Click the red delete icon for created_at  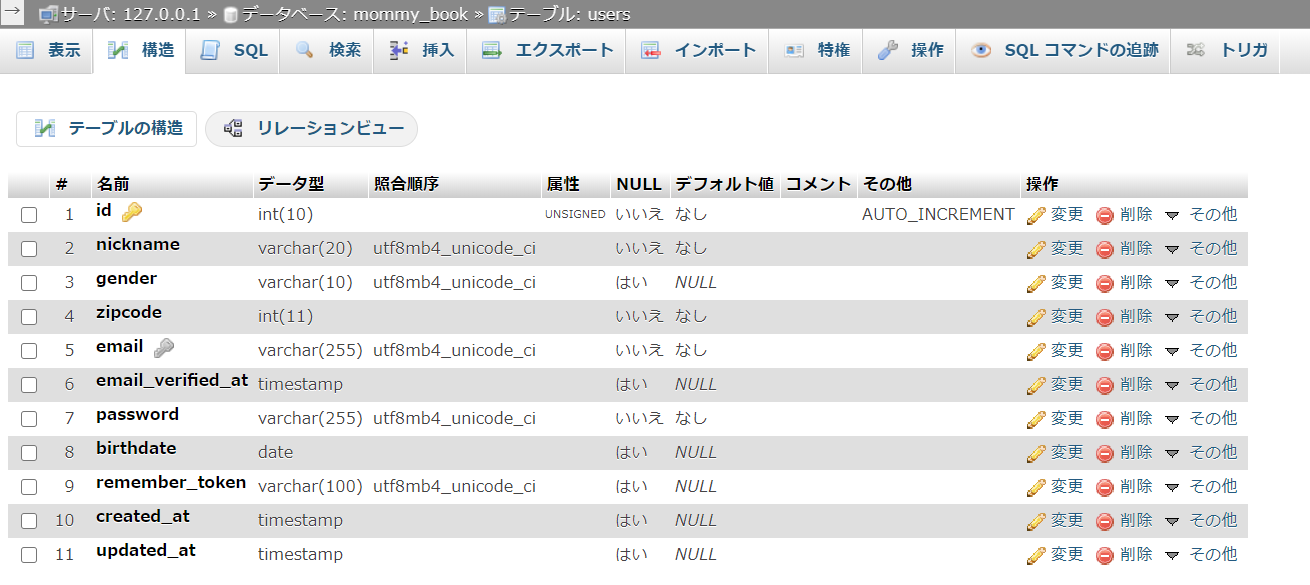coord(1105,521)
